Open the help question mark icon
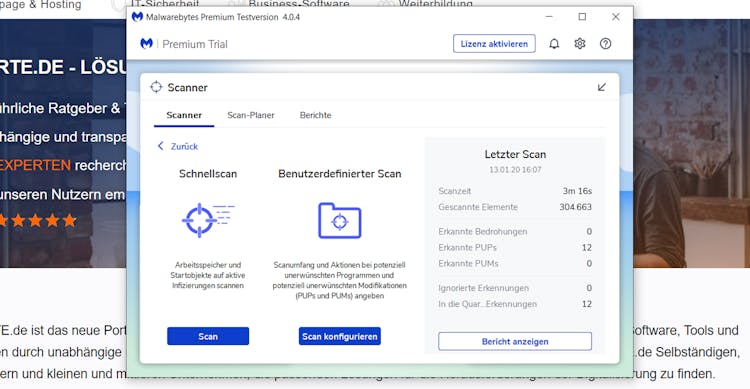Screen dimensions: 750x389 [x=605, y=44]
